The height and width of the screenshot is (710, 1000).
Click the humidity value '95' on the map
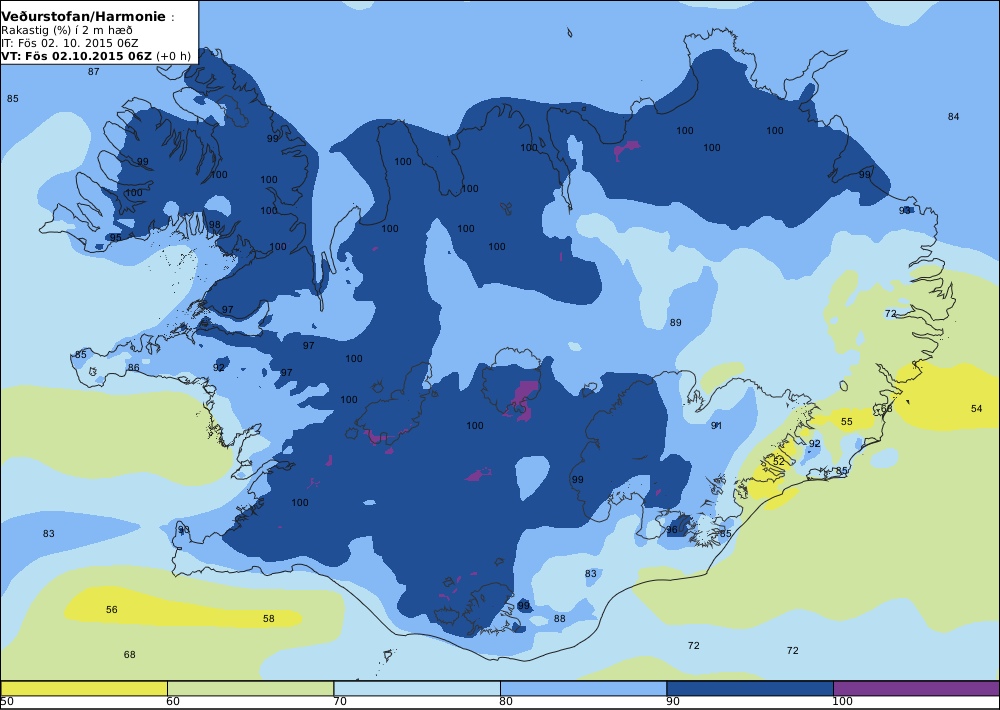pos(115,238)
